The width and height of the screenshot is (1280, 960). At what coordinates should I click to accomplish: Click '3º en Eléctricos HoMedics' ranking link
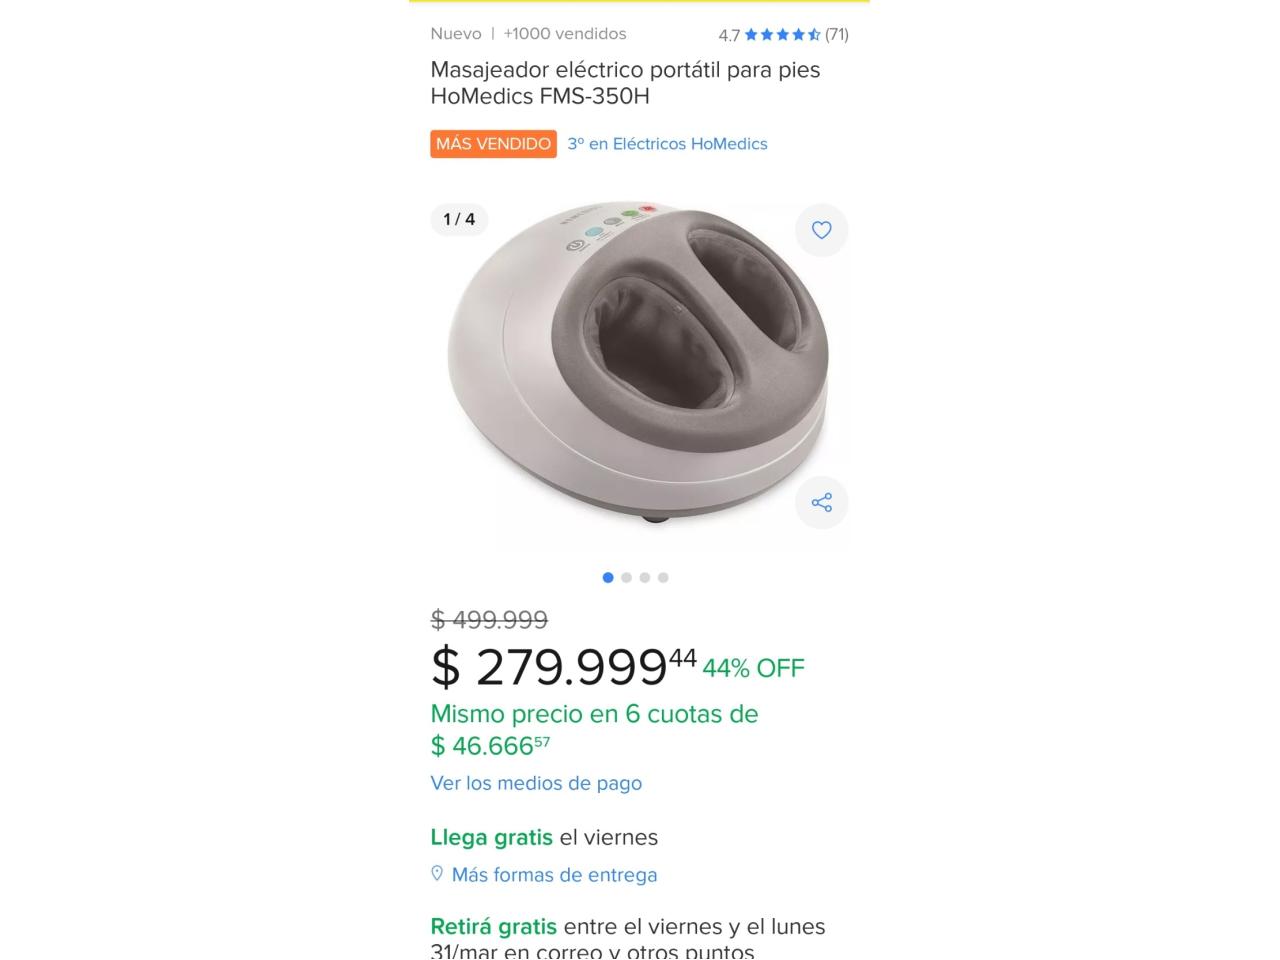[667, 144]
